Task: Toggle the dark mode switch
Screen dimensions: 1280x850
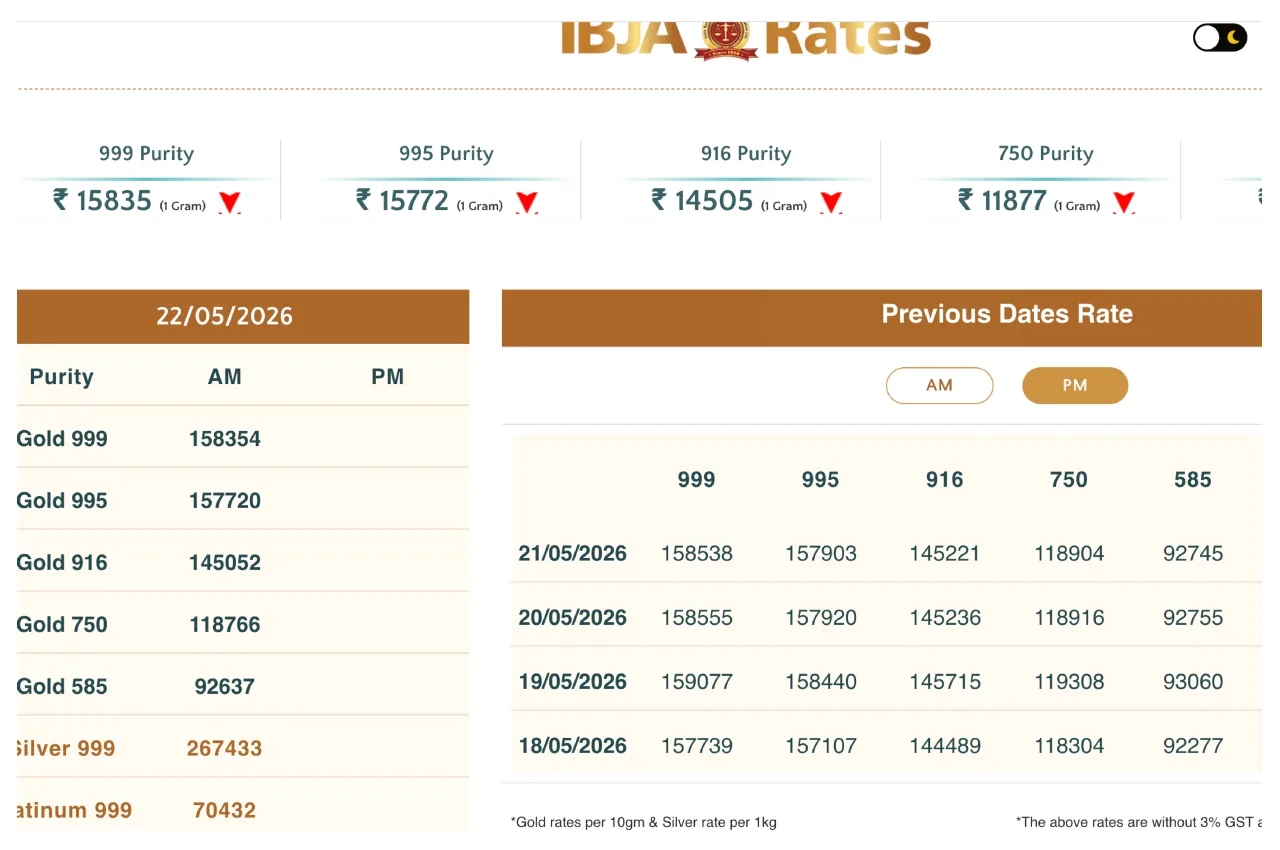Action: tap(1220, 38)
